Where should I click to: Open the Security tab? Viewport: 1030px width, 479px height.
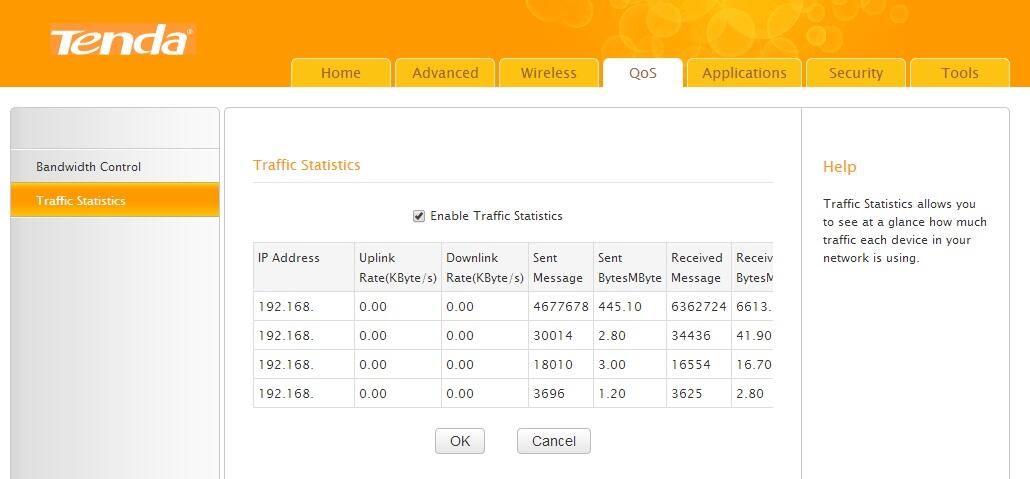tap(855, 73)
